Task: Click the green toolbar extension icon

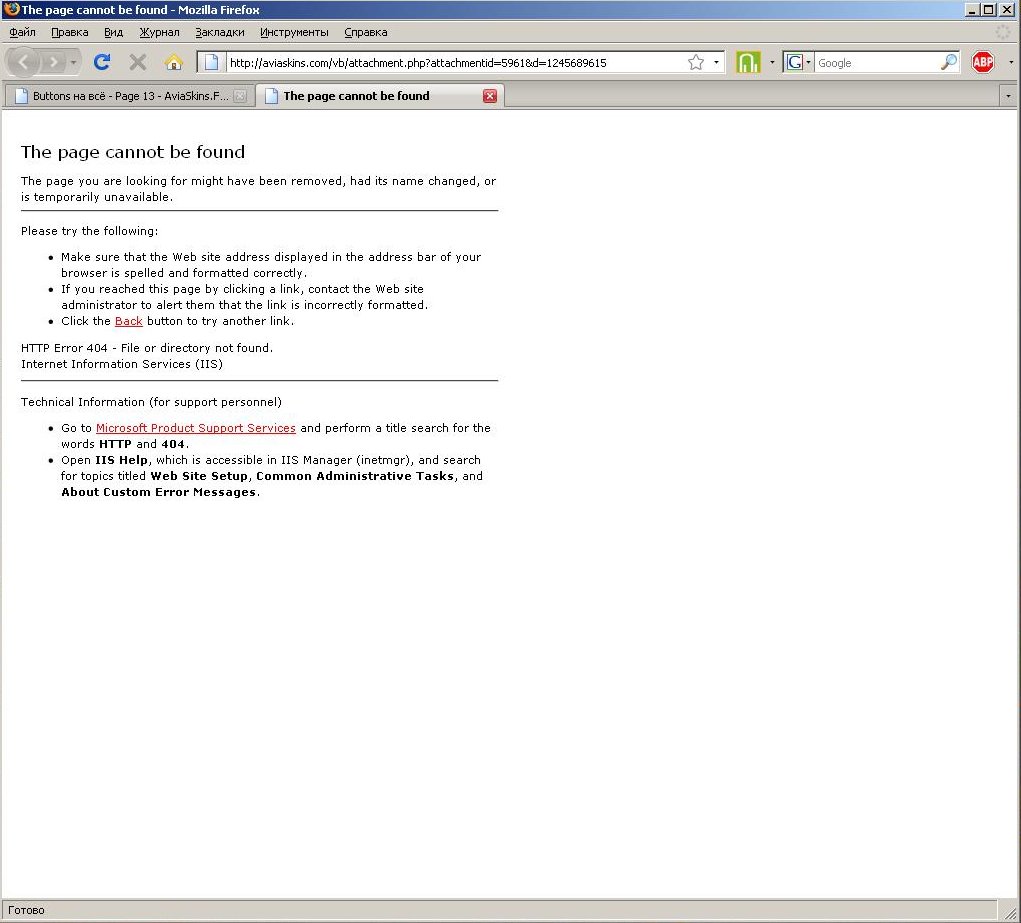Action: pyautogui.click(x=748, y=63)
